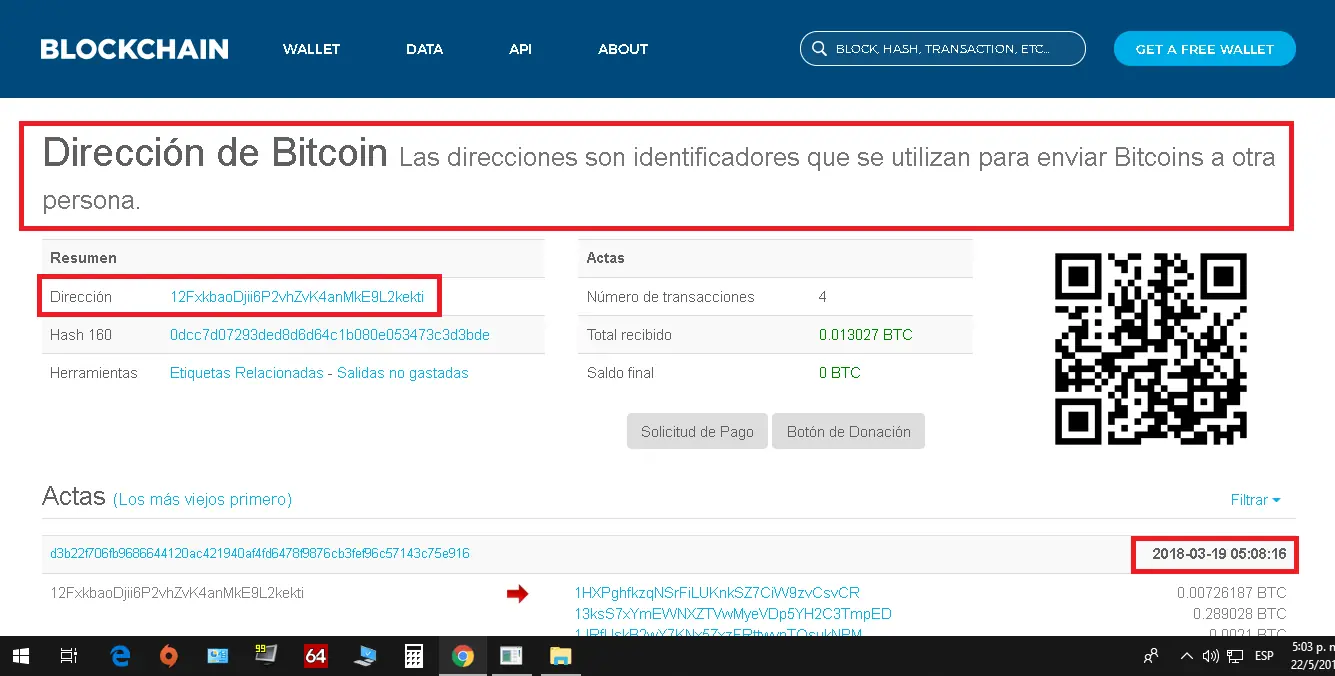Show hidden system tray icons
Screen dimensions: 1335x676
pyautogui.click(x=1186, y=656)
